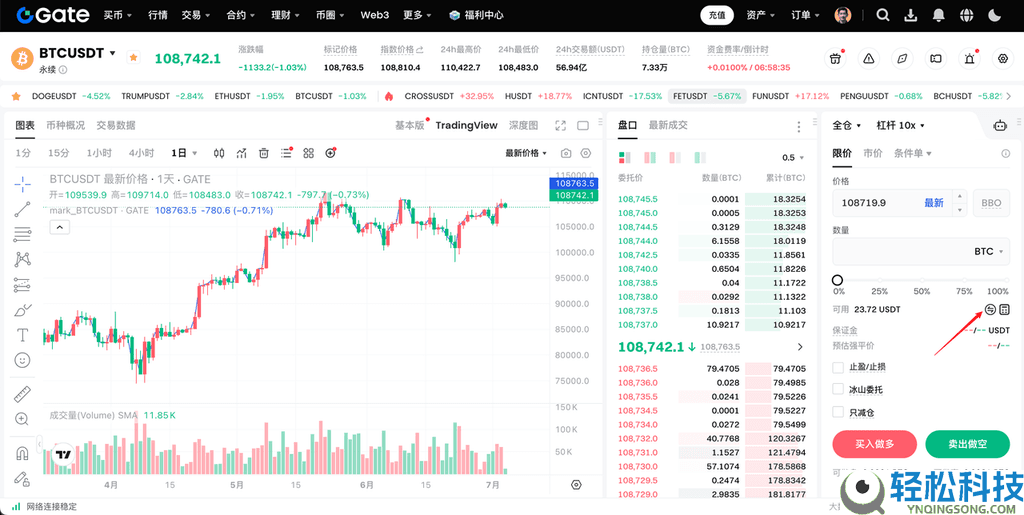The image size is (1024, 515).
Task: Enable the 只减仓 checkbox
Action: (839, 412)
